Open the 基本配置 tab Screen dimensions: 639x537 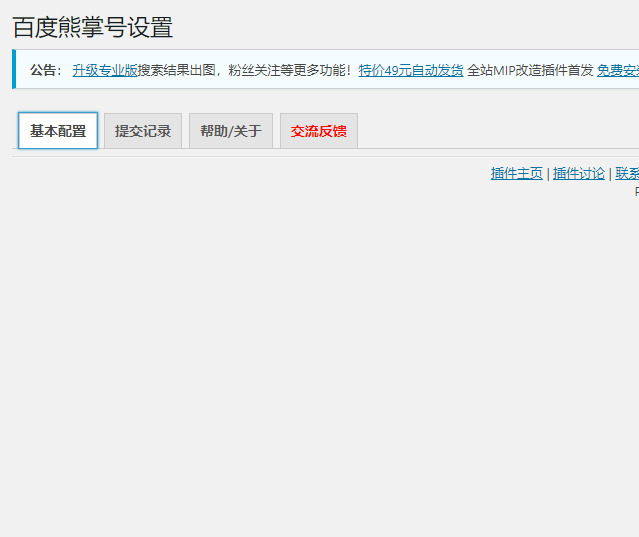(x=58, y=131)
